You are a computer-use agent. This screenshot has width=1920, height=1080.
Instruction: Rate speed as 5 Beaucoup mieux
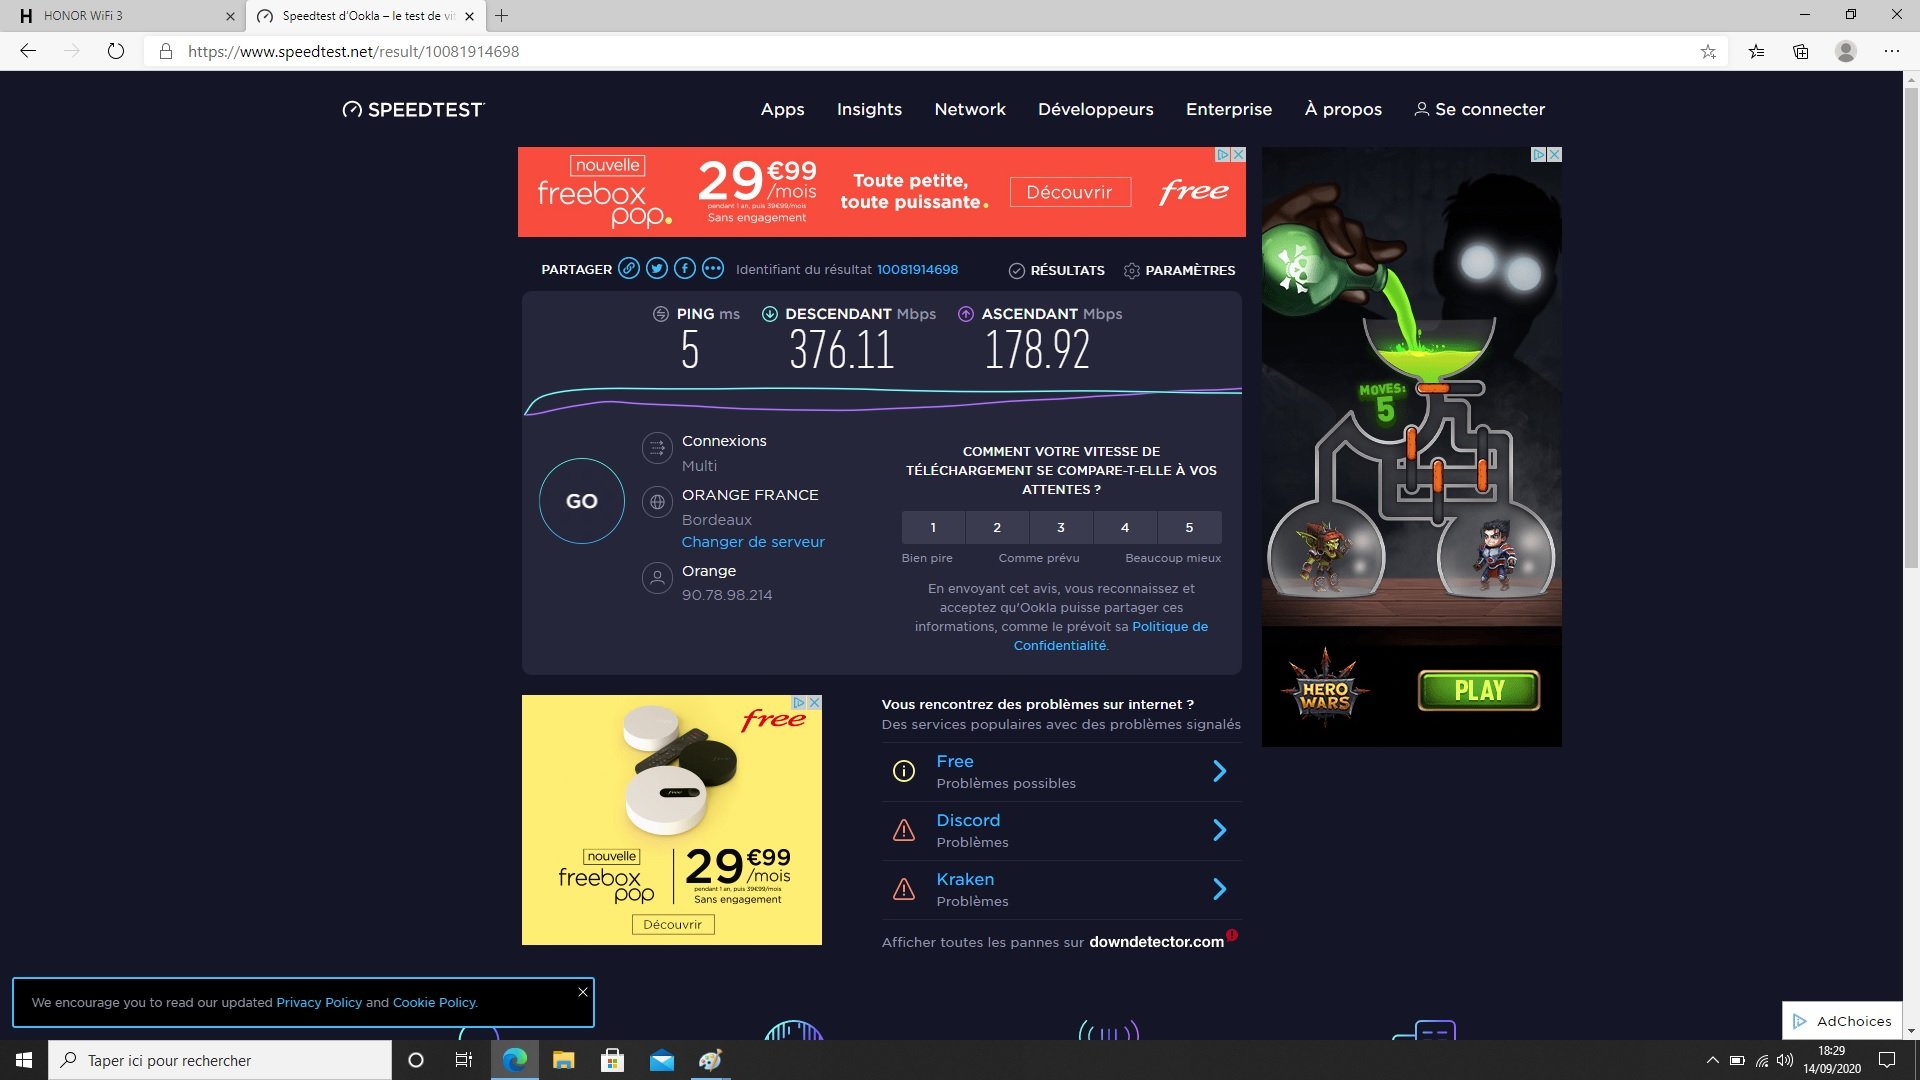[x=1189, y=527]
